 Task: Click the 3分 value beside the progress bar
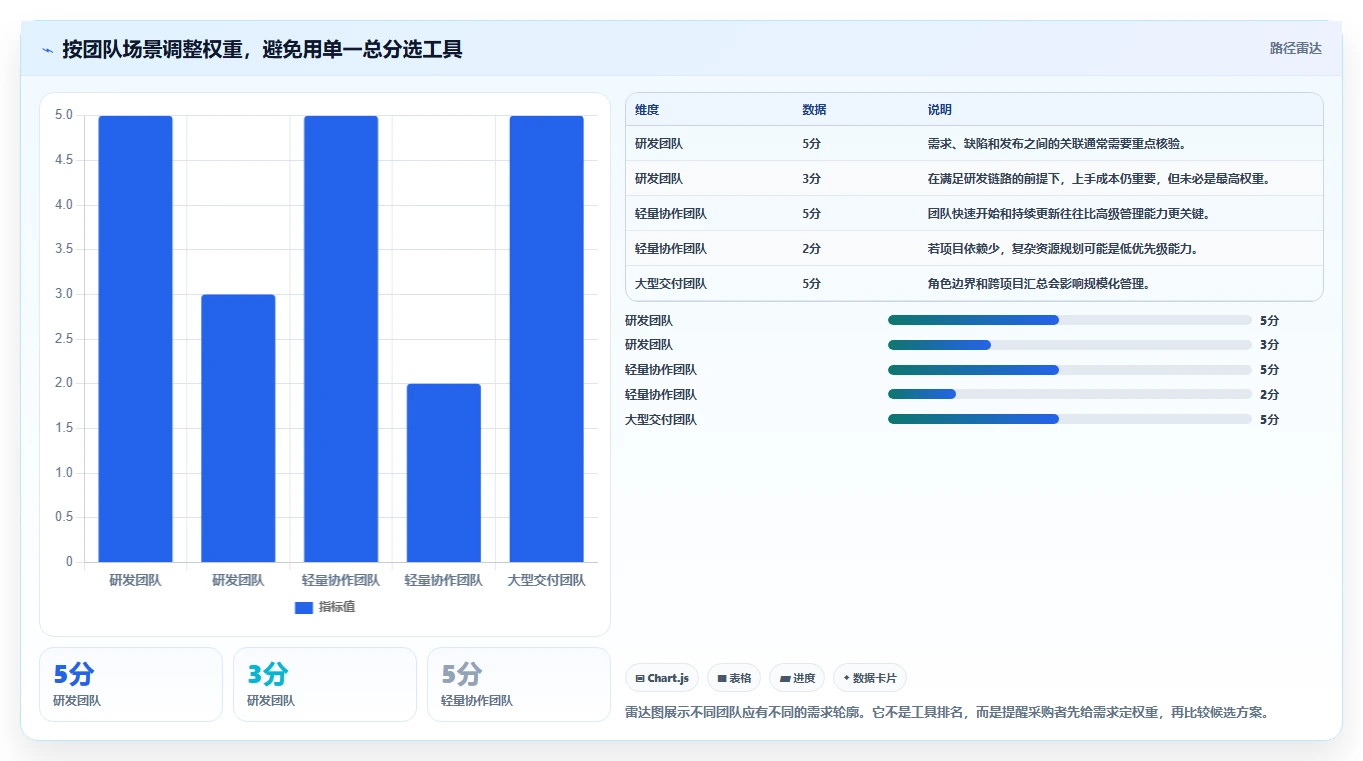tap(1269, 345)
